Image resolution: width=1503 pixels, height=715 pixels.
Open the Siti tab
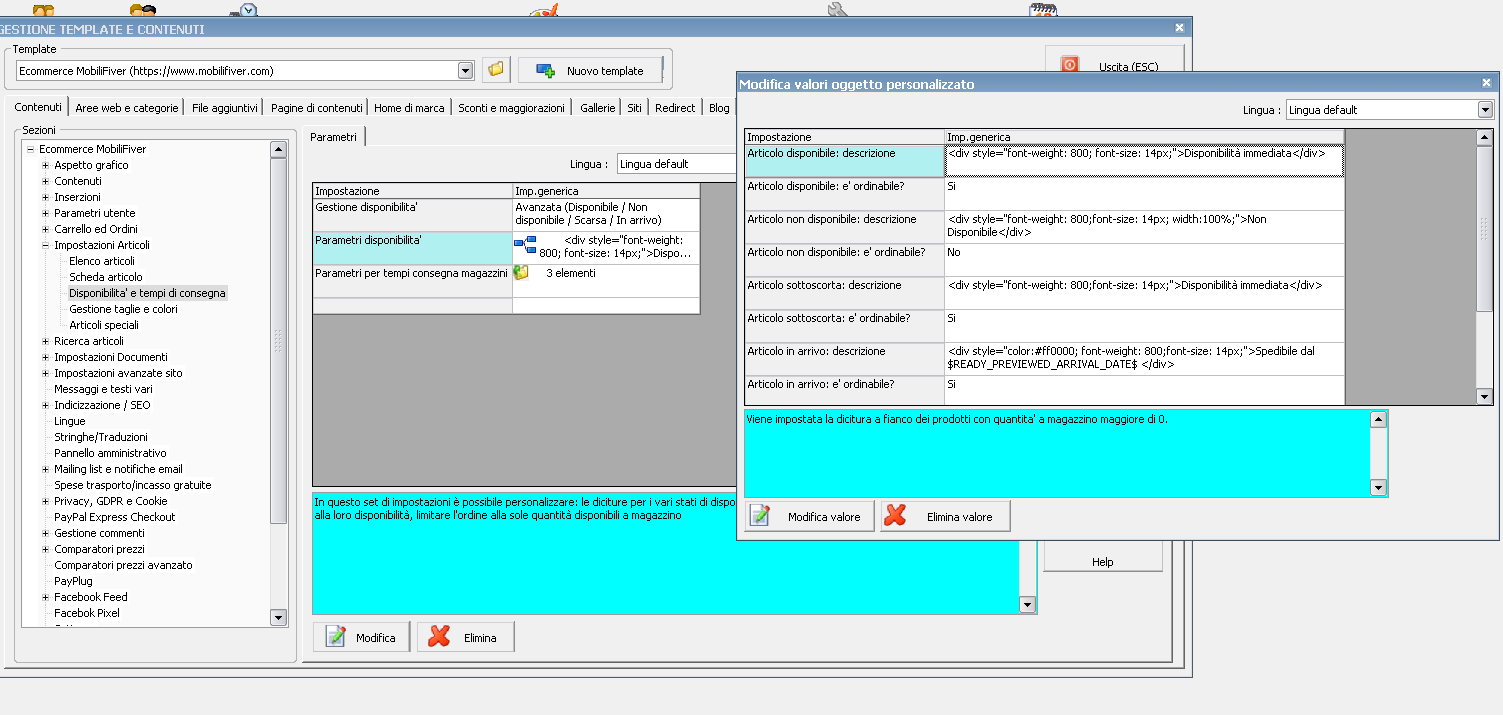[635, 108]
